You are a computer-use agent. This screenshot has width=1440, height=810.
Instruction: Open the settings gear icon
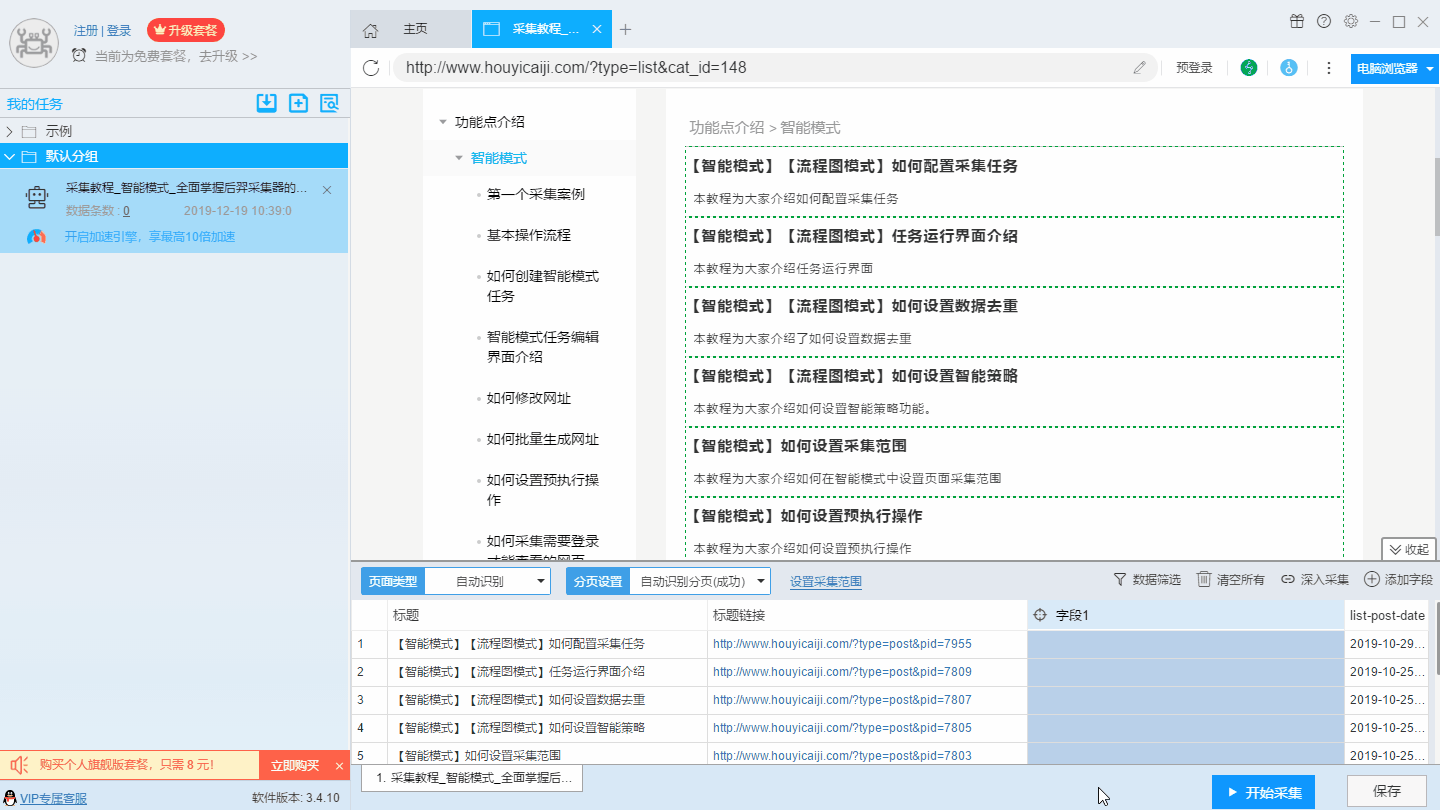pos(1351,21)
